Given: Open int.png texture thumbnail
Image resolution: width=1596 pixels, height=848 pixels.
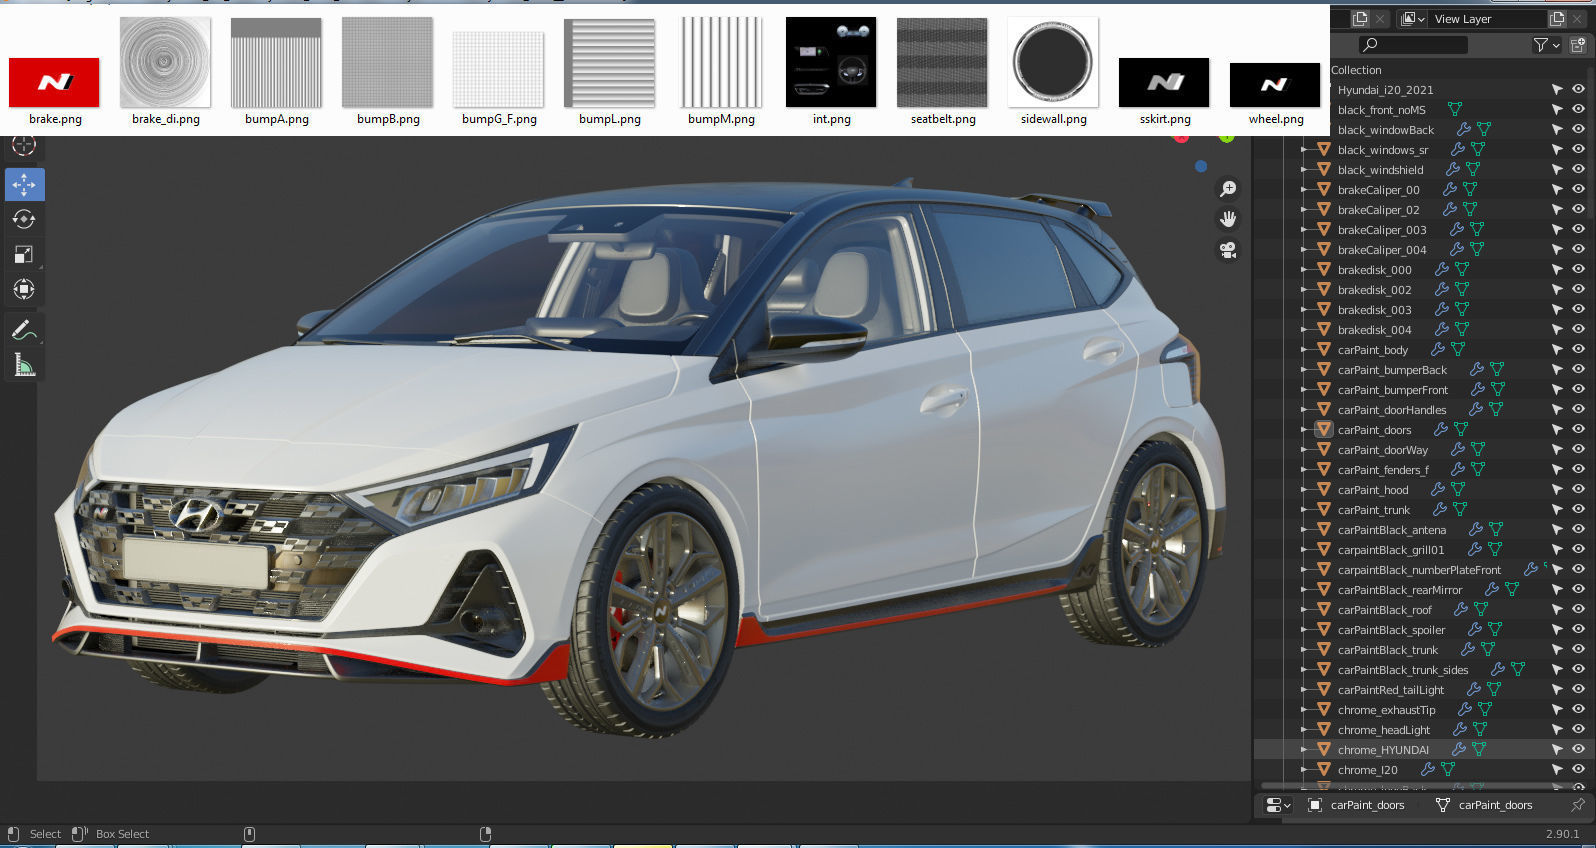Looking at the screenshot, I should pos(831,62).
